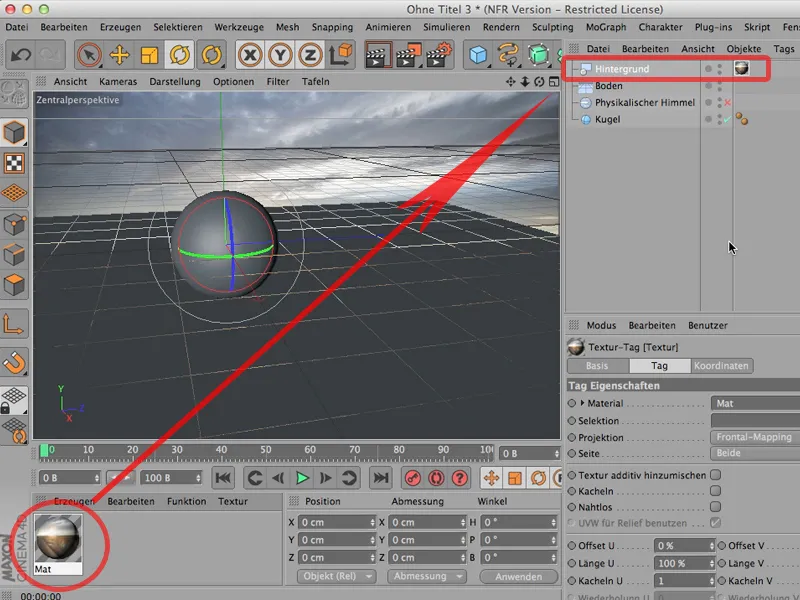Screen dimensions: 800x600
Task: Open the Sculpting menu
Action: point(553,27)
